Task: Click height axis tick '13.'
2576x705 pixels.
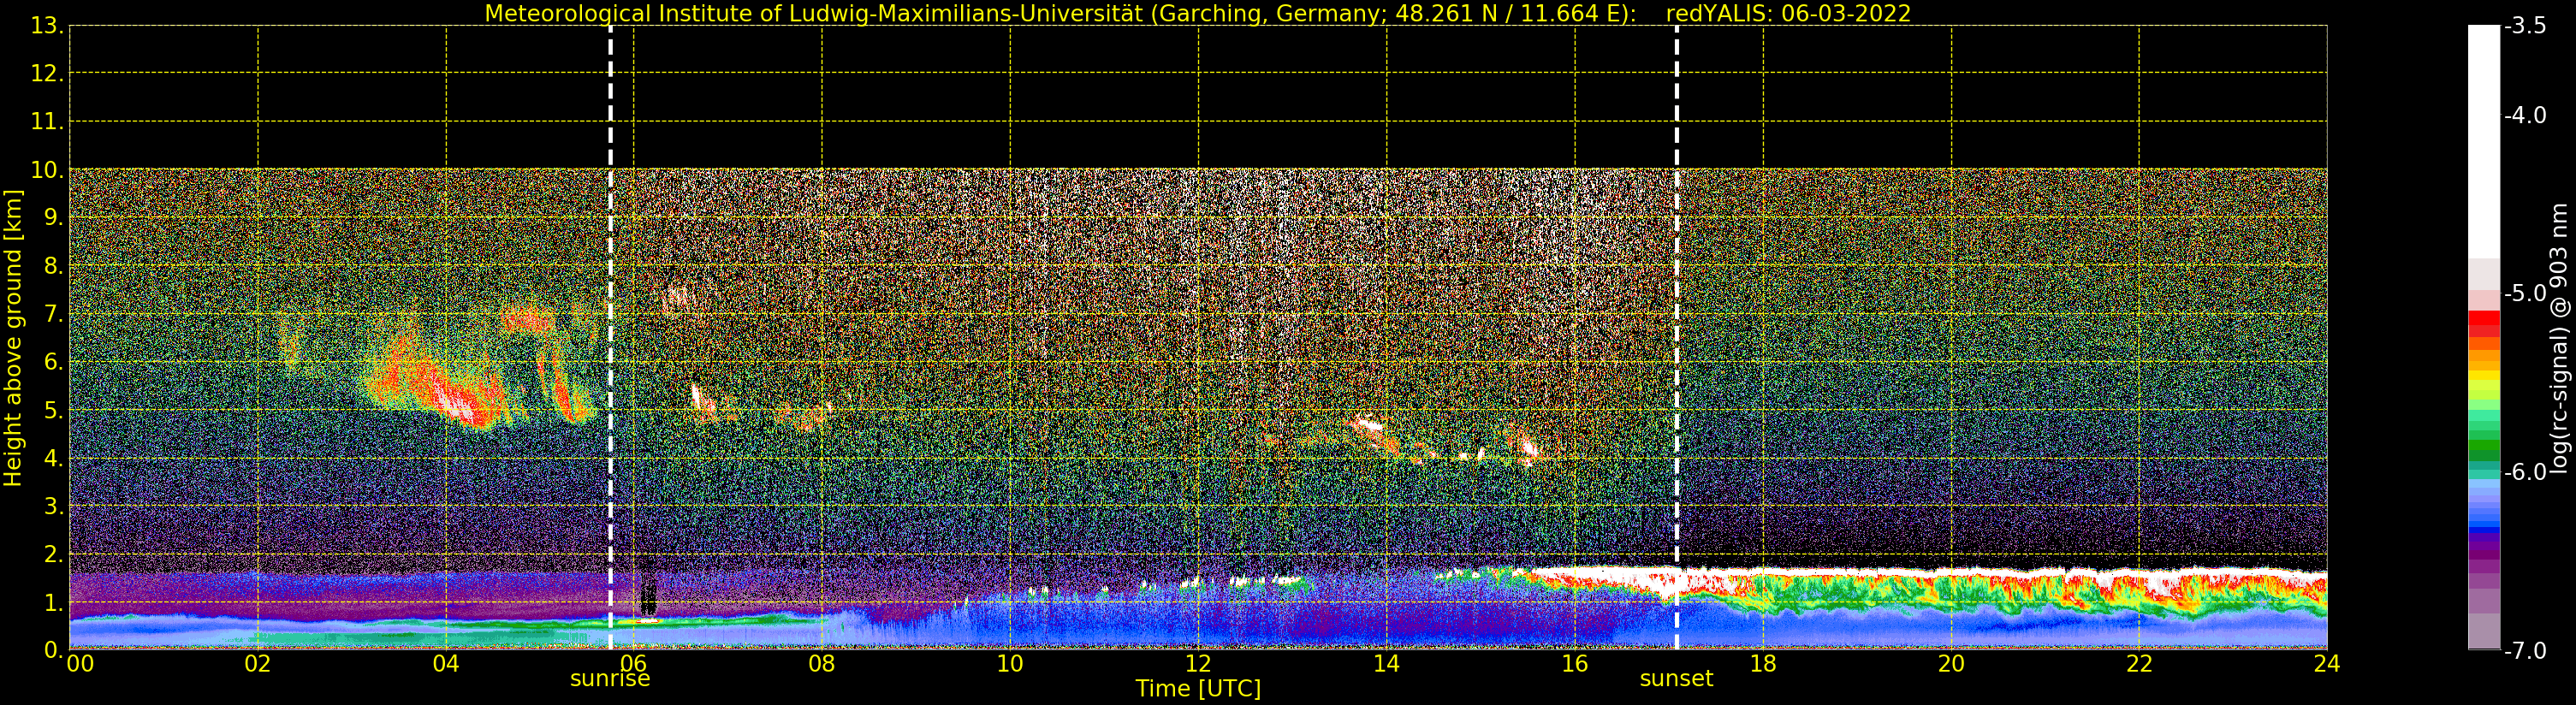Action: pyautogui.click(x=47, y=26)
